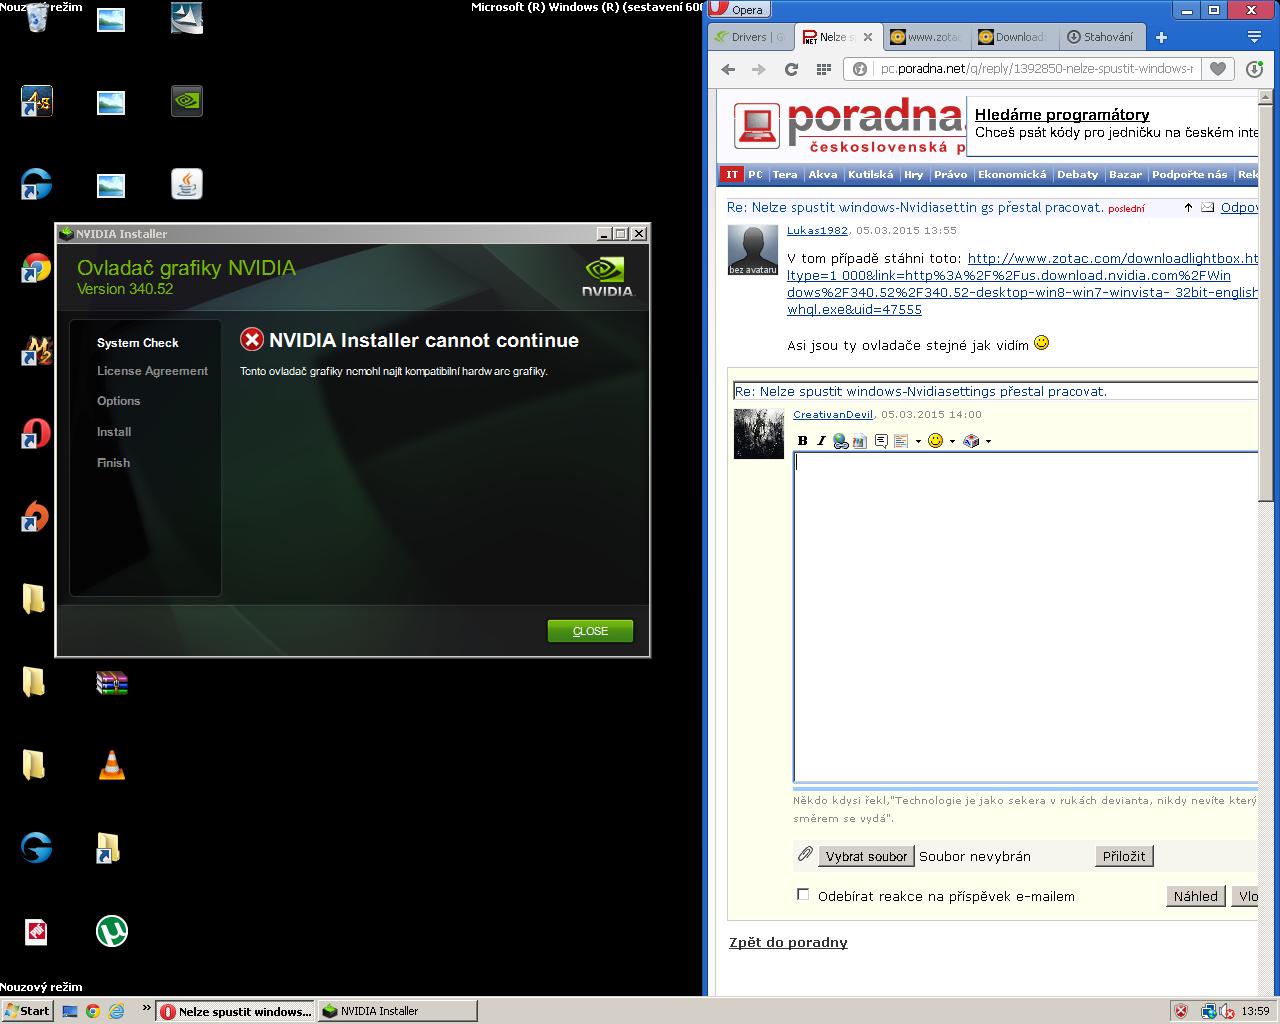Go back with Opera's back arrow

[x=728, y=69]
